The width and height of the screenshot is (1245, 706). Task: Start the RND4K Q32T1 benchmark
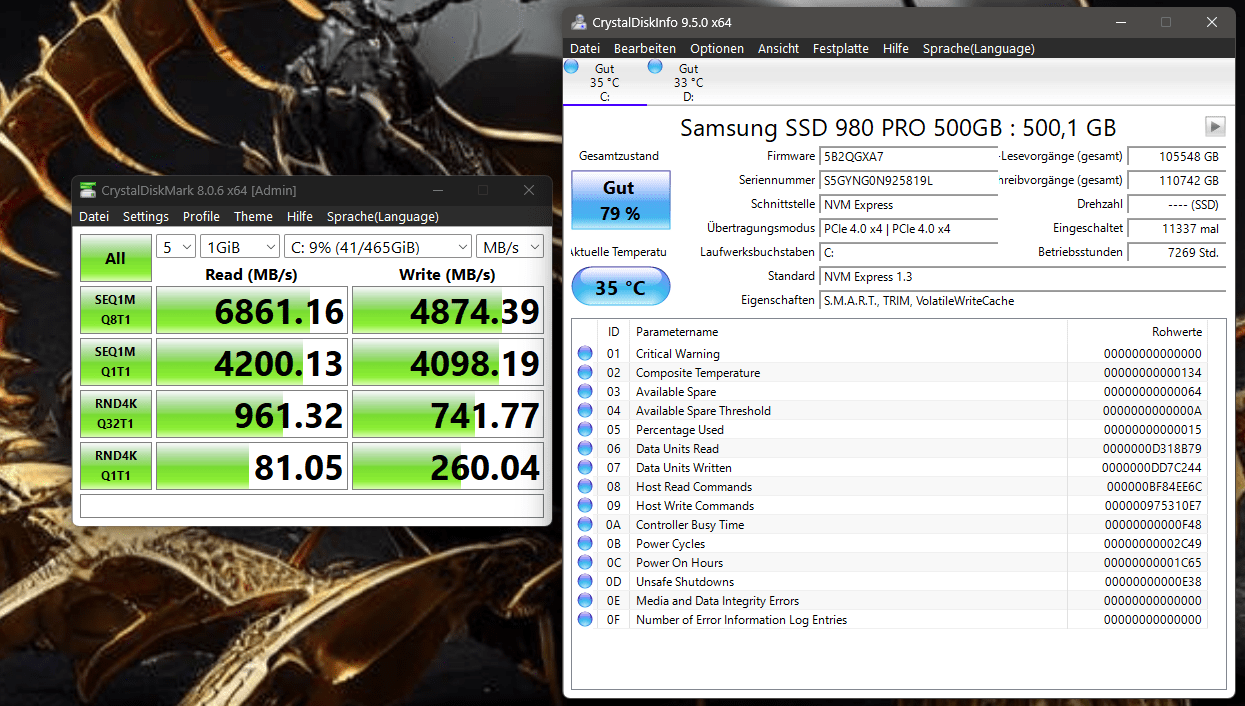(116, 414)
